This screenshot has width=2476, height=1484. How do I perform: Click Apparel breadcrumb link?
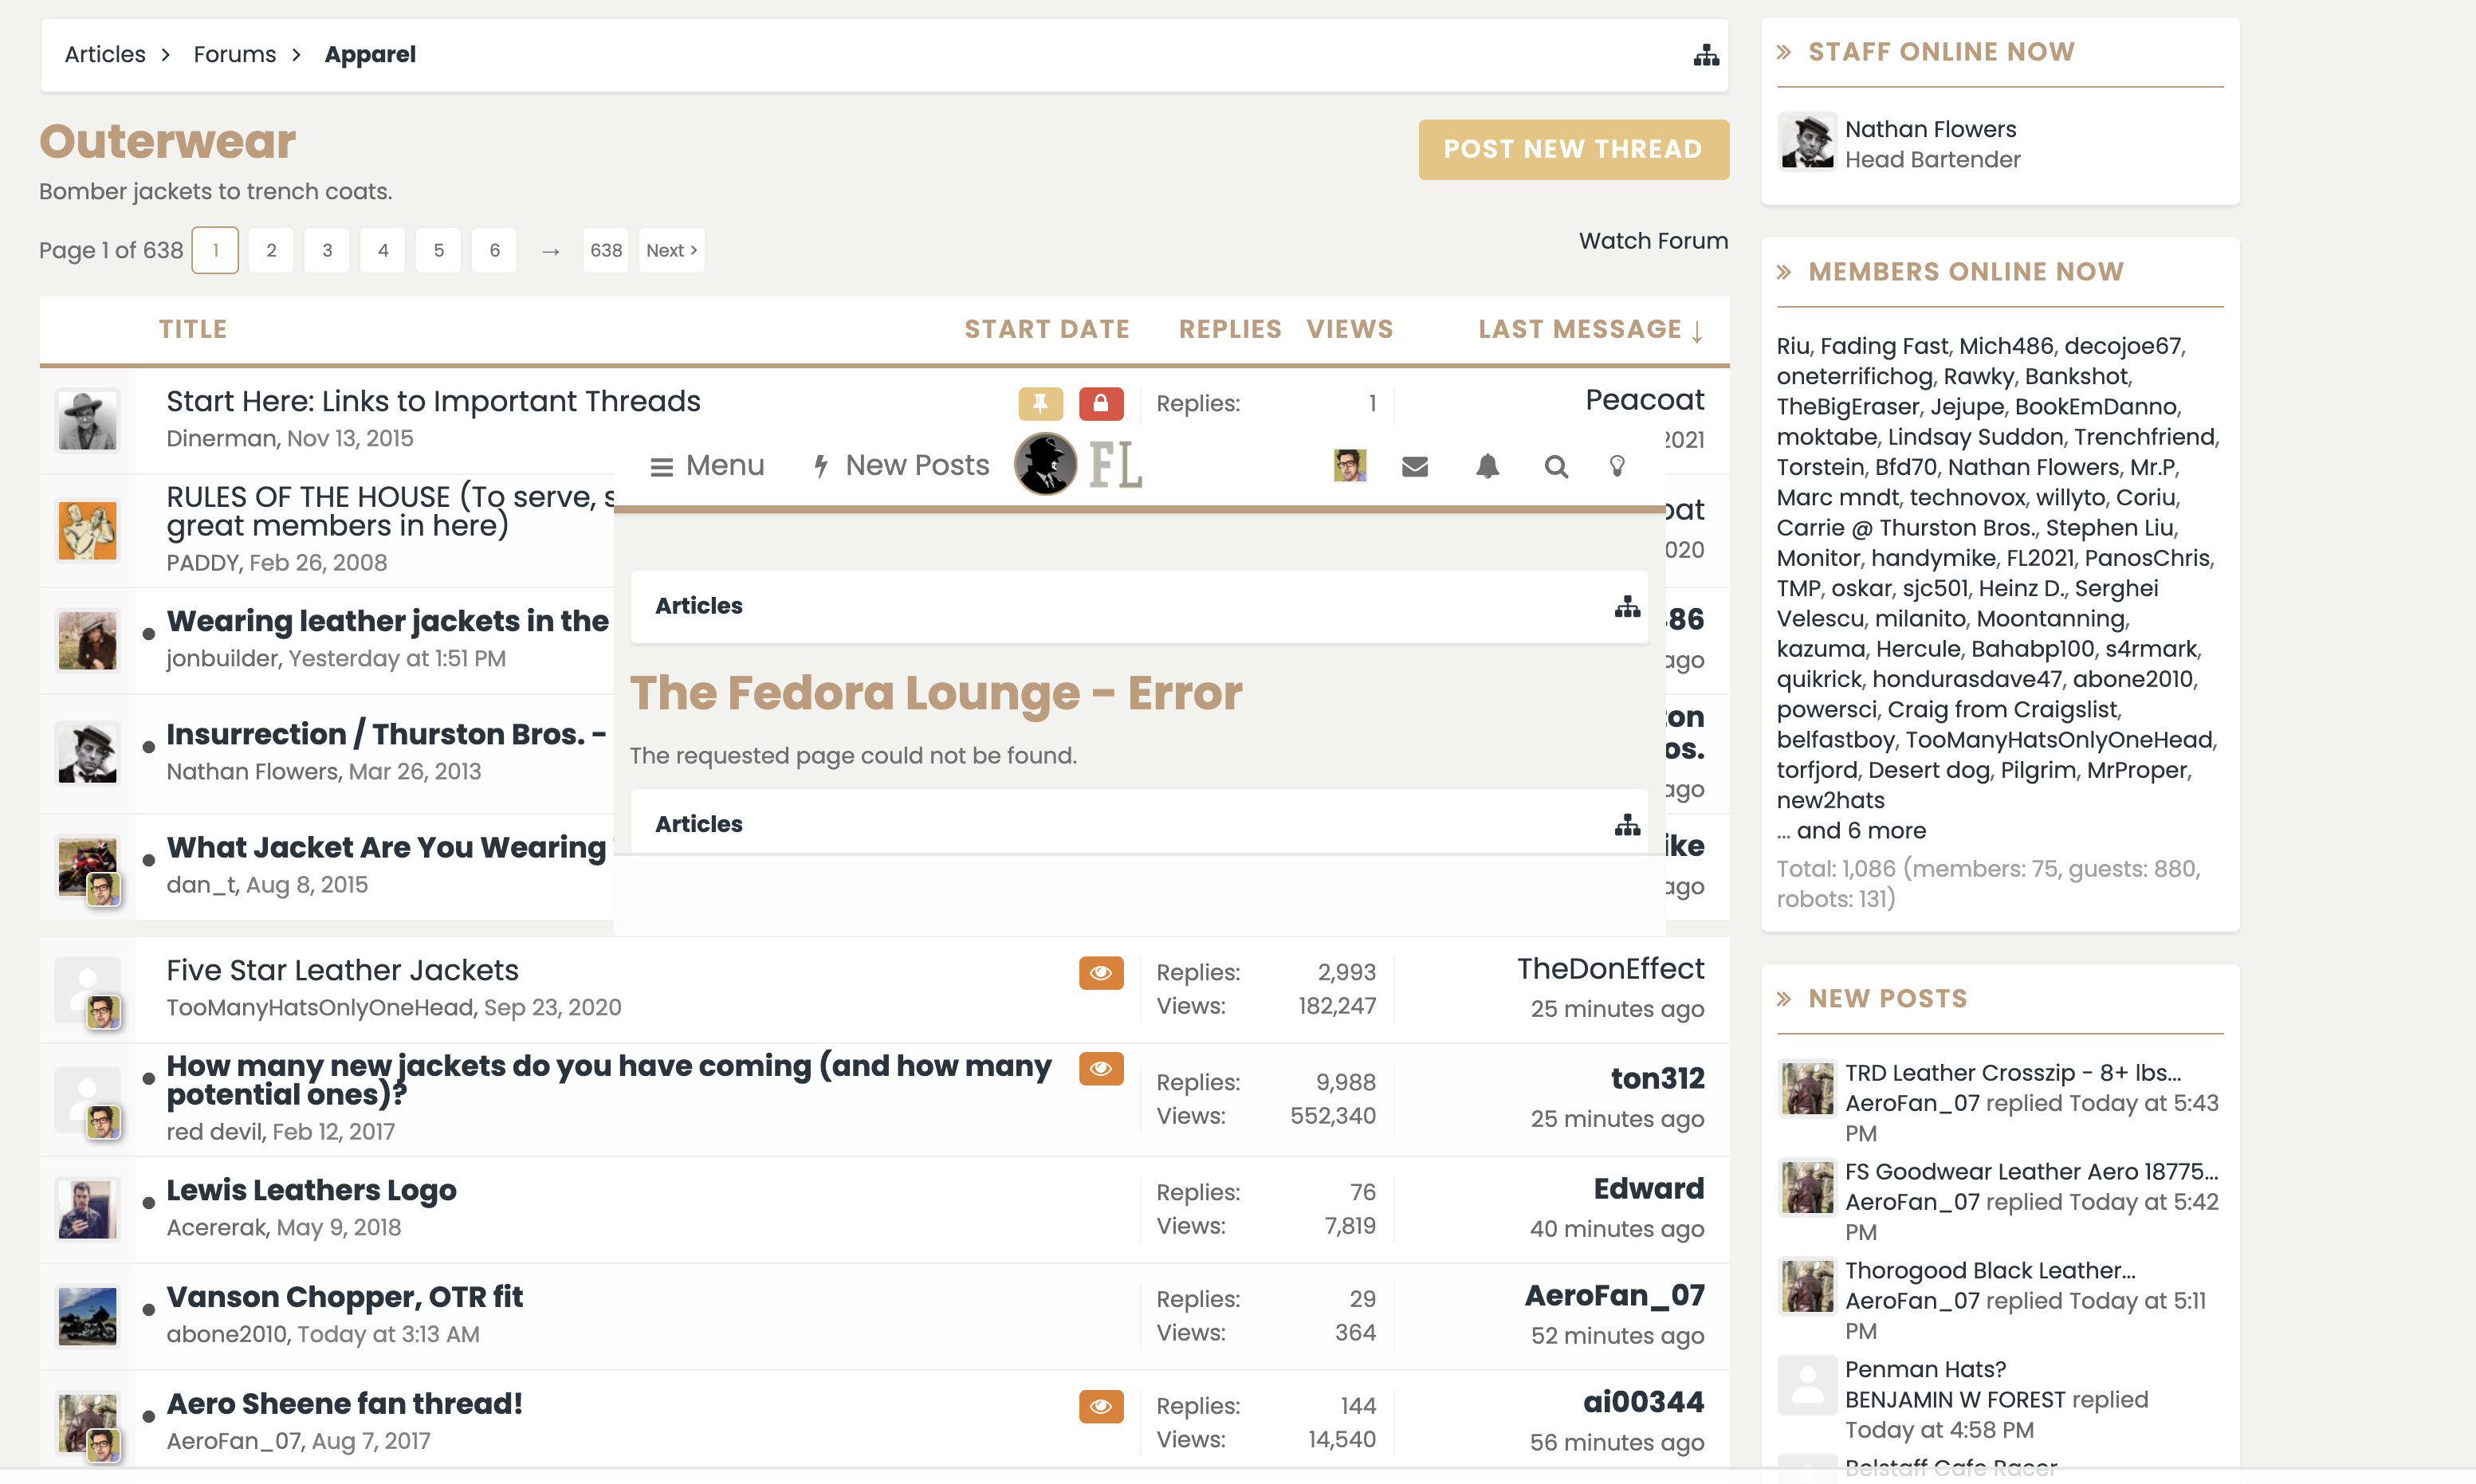click(370, 55)
